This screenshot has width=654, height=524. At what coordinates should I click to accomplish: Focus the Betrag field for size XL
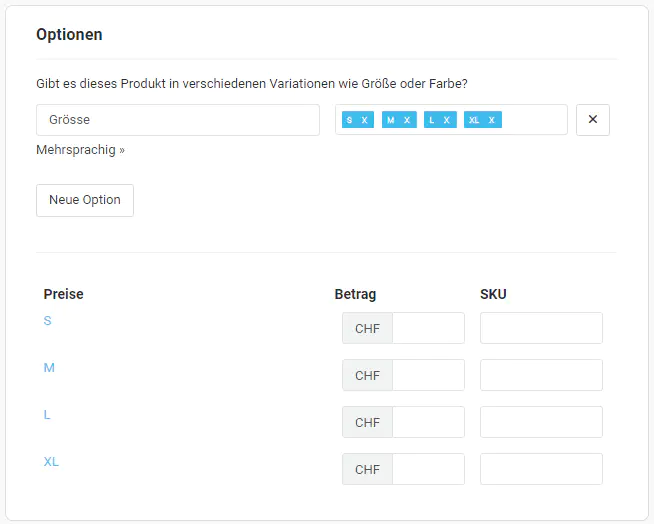[x=428, y=469]
